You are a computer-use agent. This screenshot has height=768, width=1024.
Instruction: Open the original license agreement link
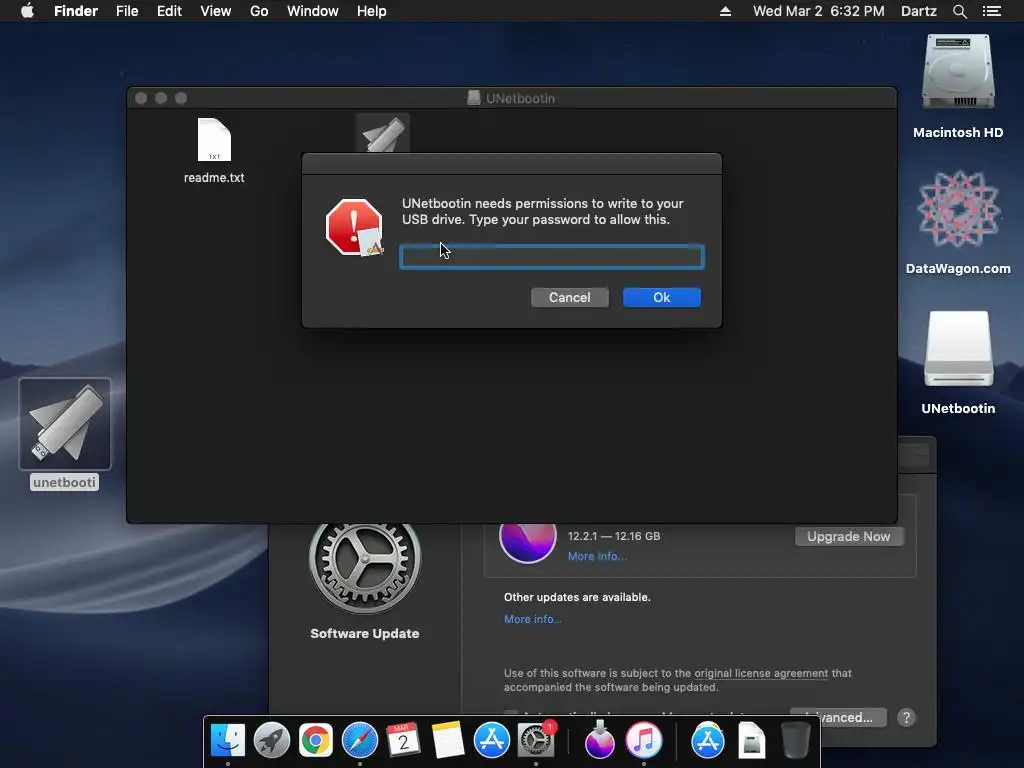(761, 673)
